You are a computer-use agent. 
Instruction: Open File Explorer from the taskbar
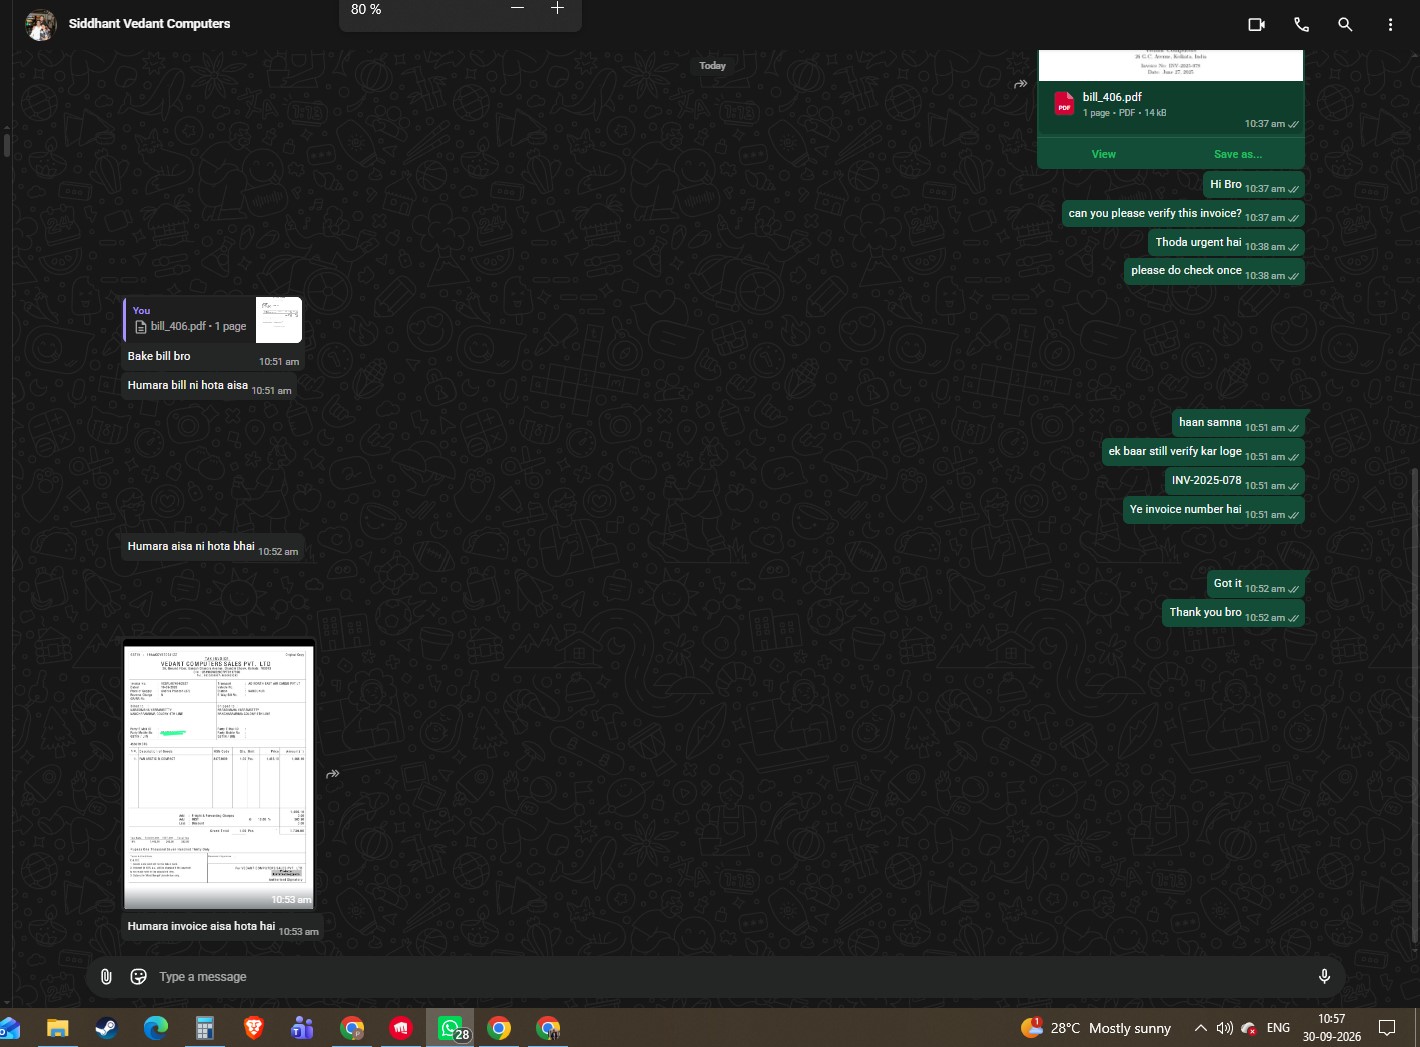point(57,1028)
